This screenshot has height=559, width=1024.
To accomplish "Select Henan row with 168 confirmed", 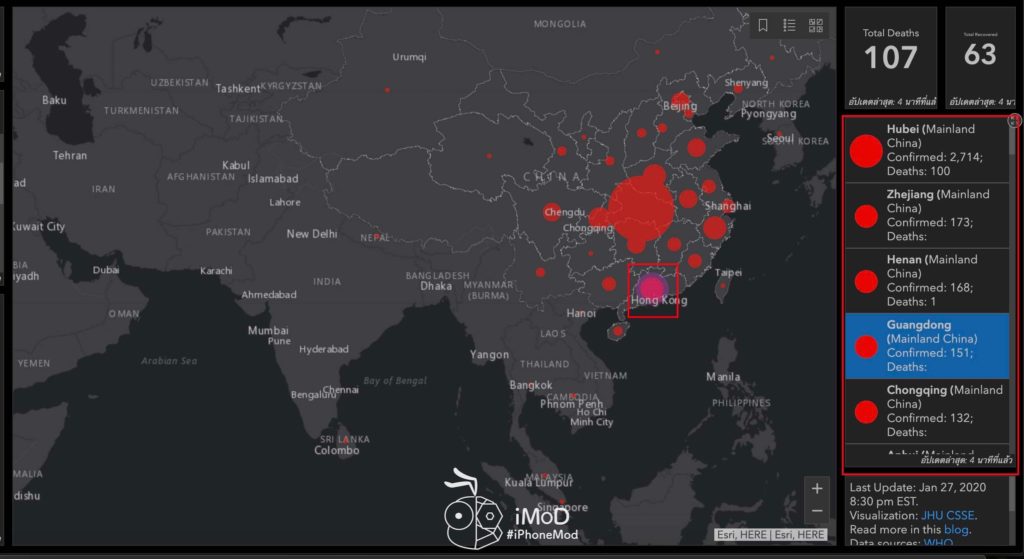I will click(927, 281).
